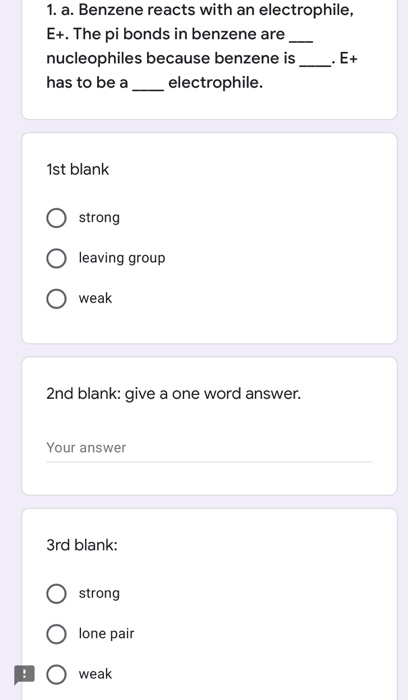The width and height of the screenshot is (408, 700).
Task: Click the 'strong' label text in 3rd blank
Action: pyautogui.click(x=99, y=593)
